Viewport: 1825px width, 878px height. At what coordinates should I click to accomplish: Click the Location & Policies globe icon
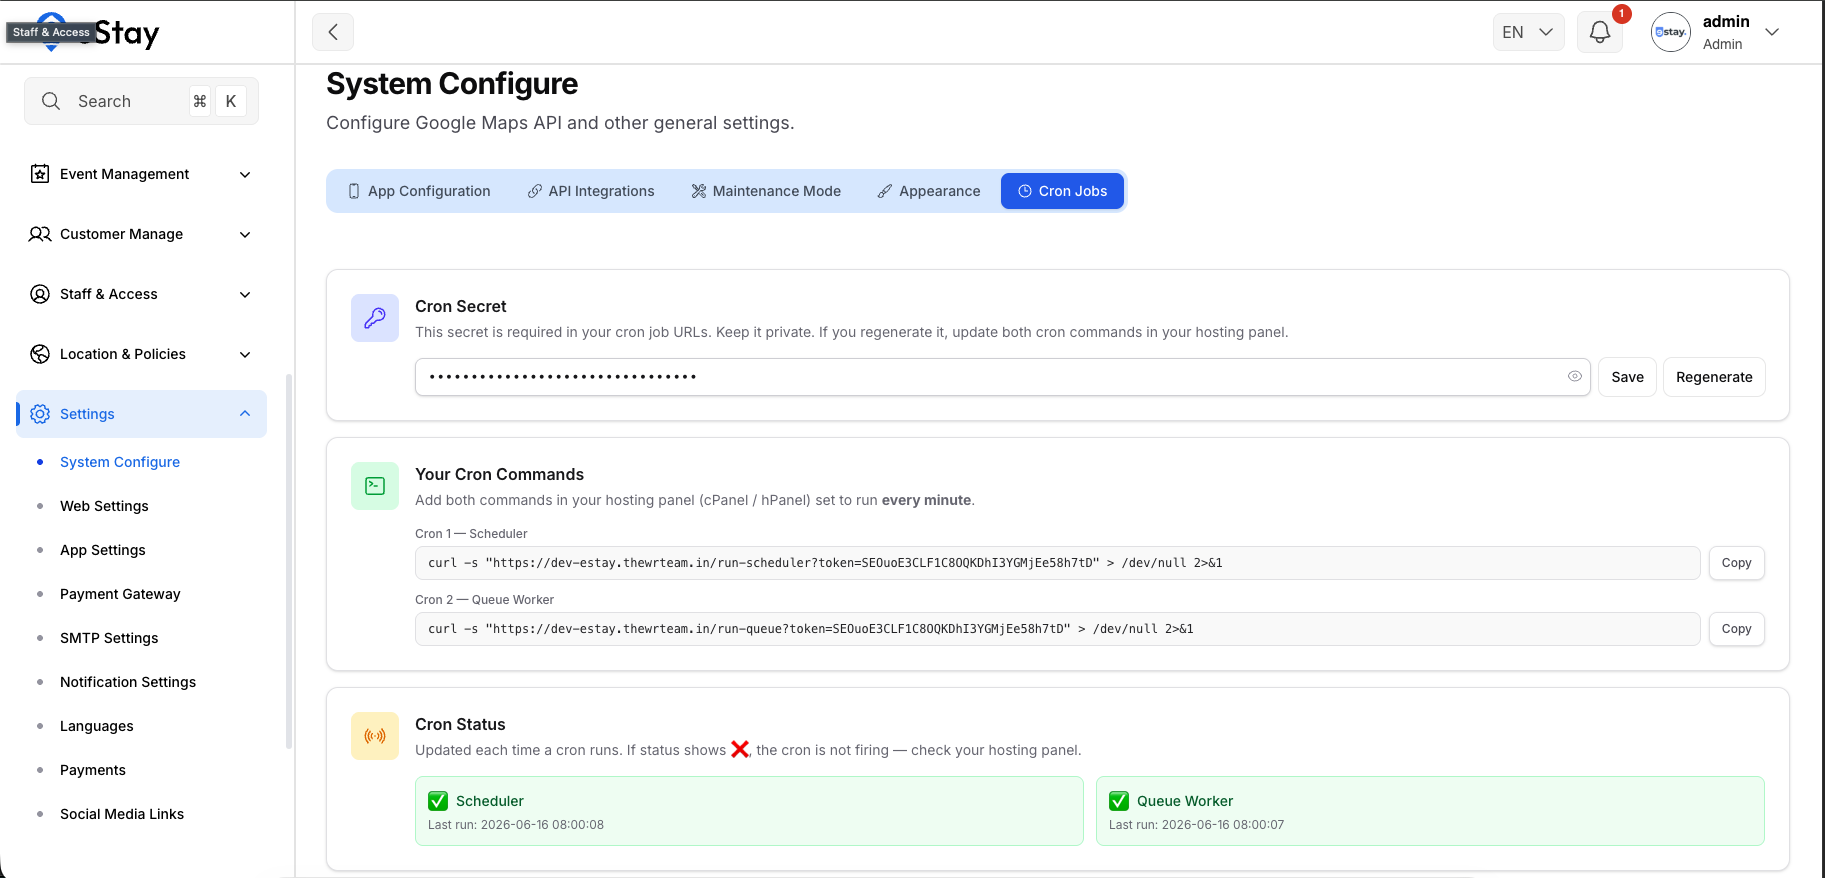[40, 354]
